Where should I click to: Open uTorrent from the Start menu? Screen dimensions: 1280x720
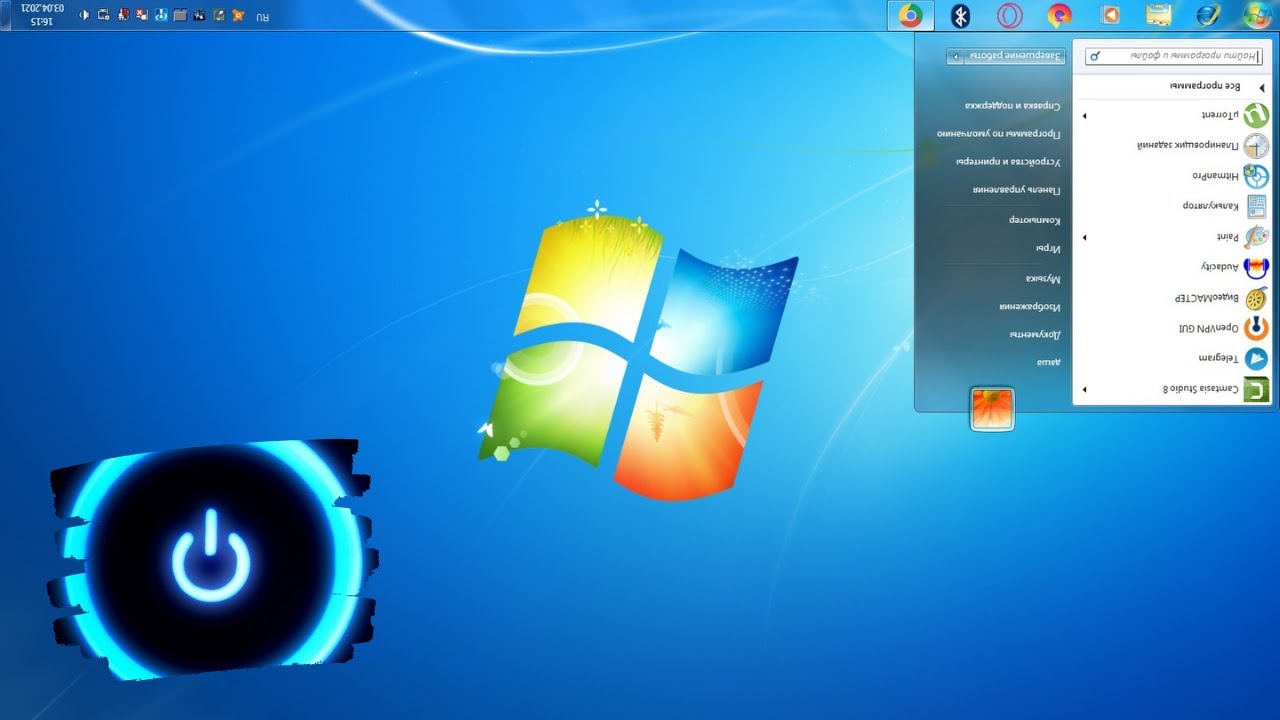point(1176,116)
